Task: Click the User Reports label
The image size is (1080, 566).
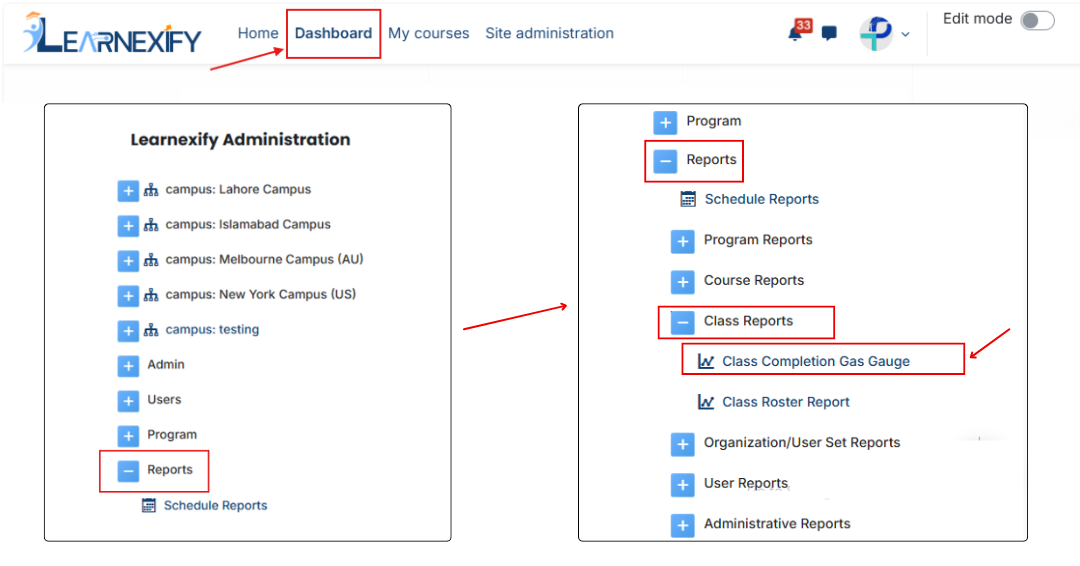Action: [746, 483]
